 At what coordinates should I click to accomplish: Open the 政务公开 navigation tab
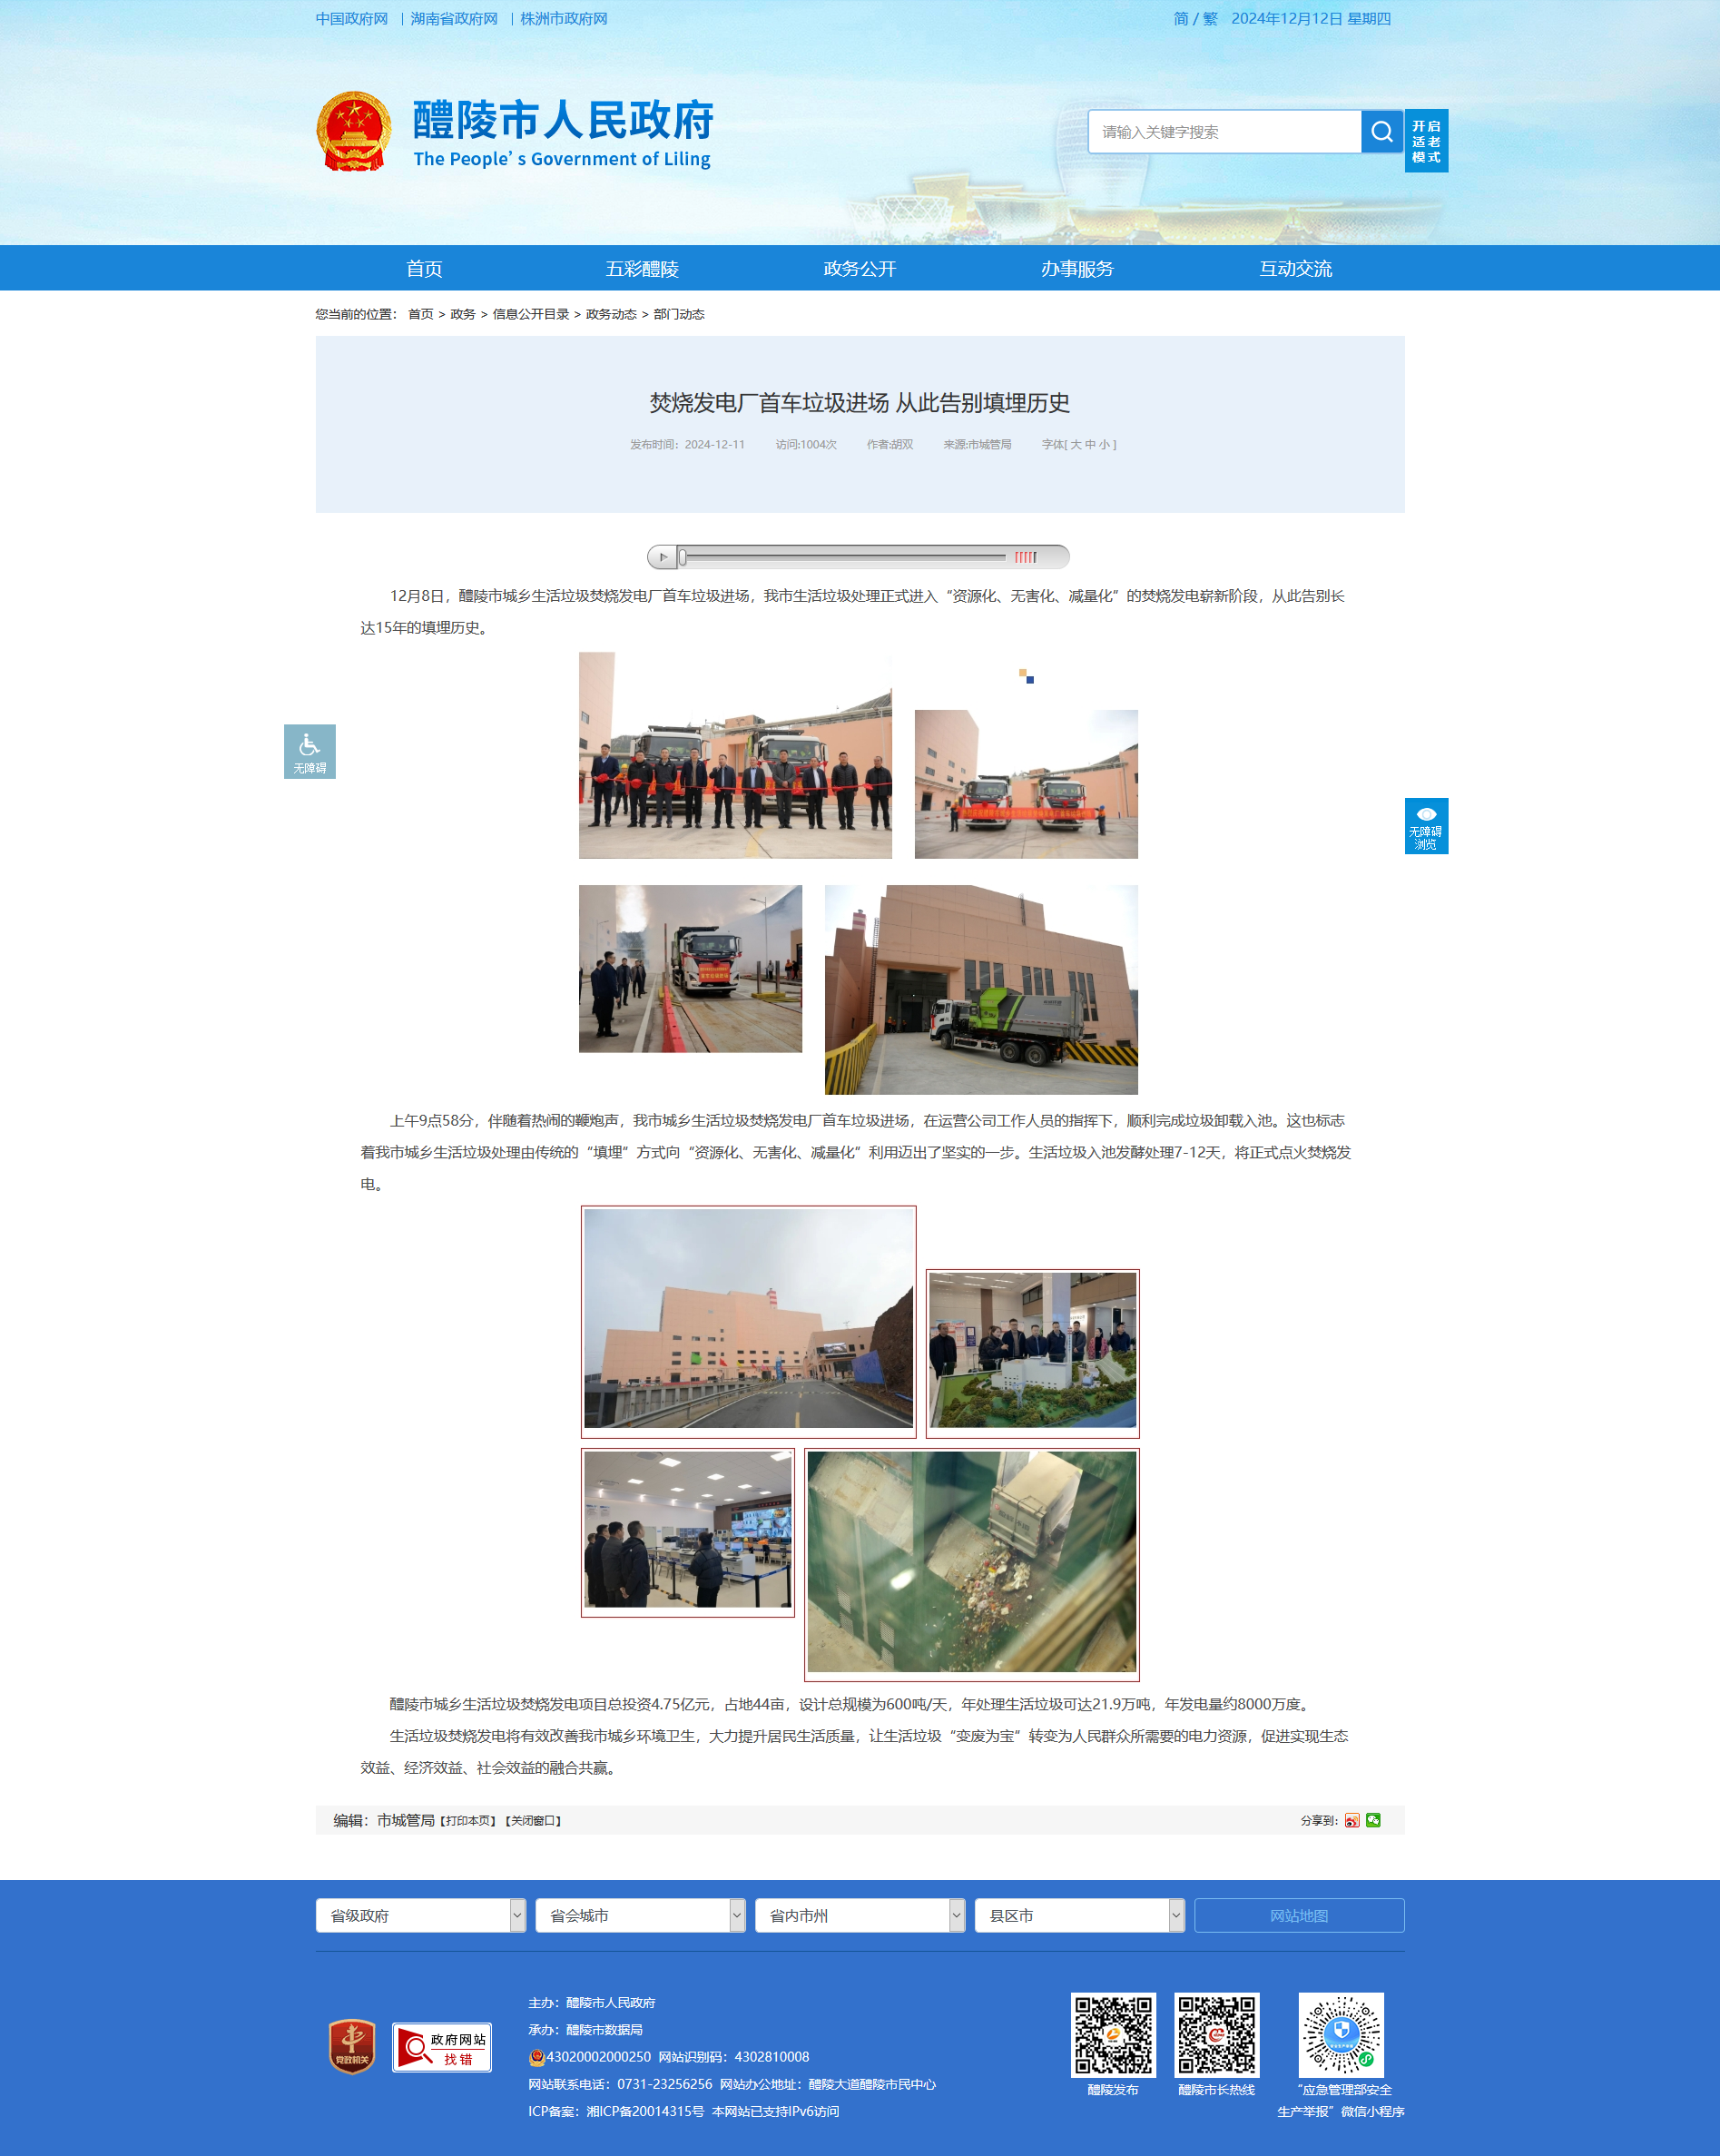tap(860, 268)
